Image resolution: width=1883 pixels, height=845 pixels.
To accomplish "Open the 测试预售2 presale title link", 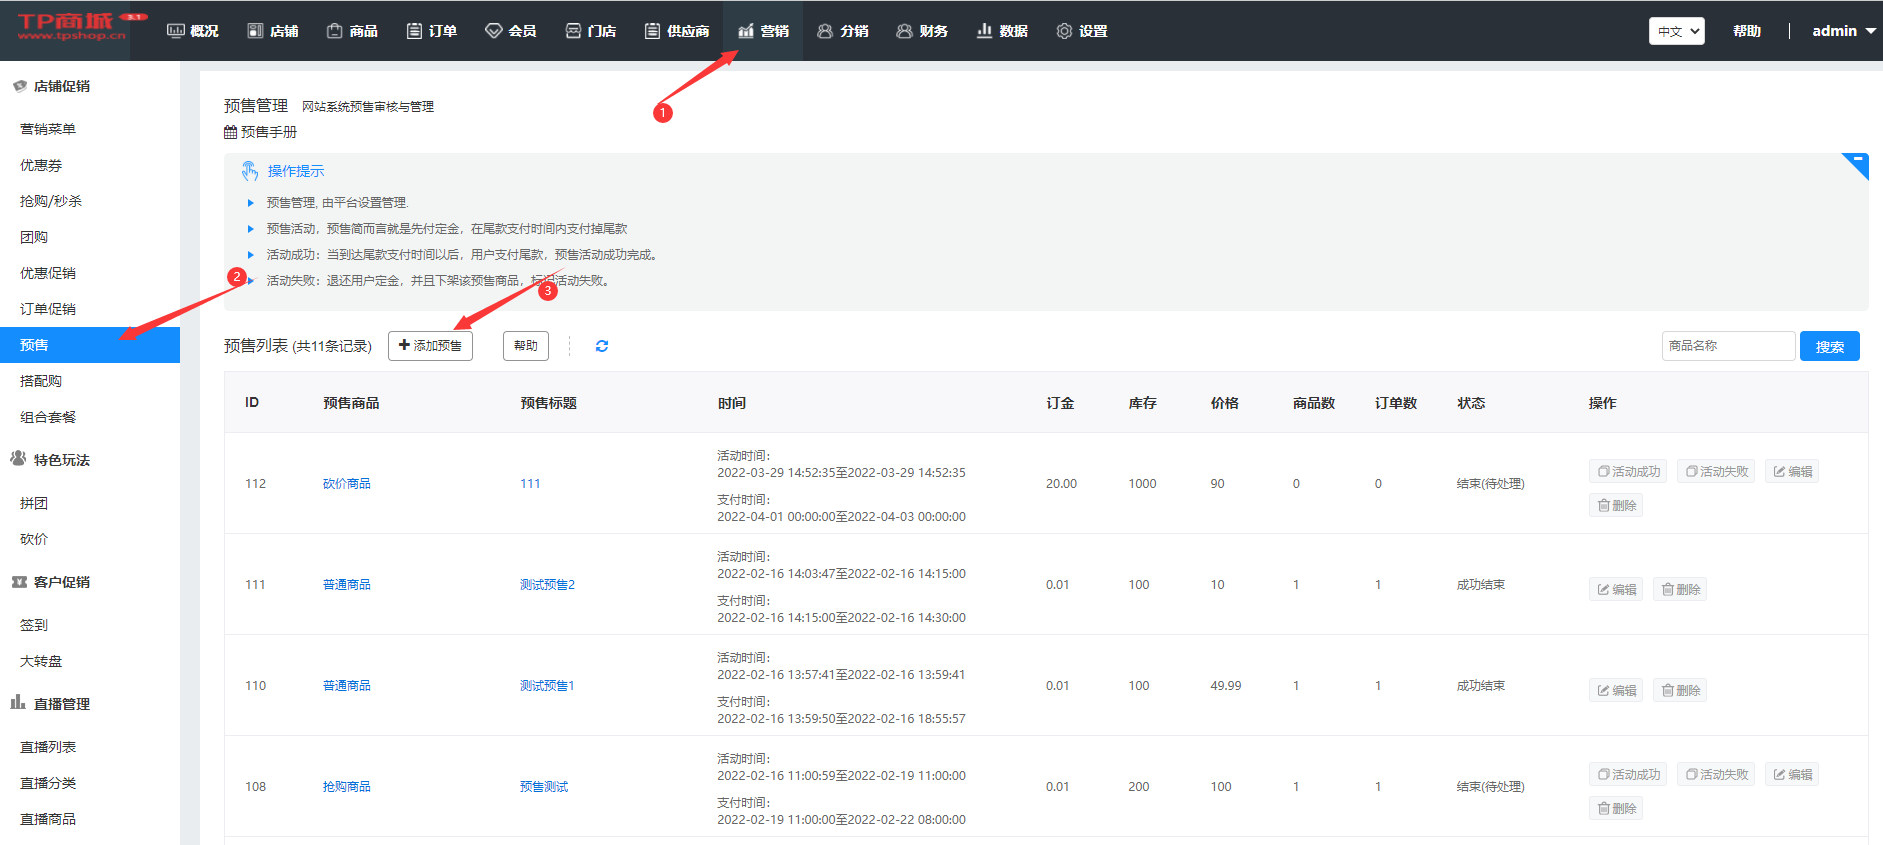I will pyautogui.click(x=547, y=585).
